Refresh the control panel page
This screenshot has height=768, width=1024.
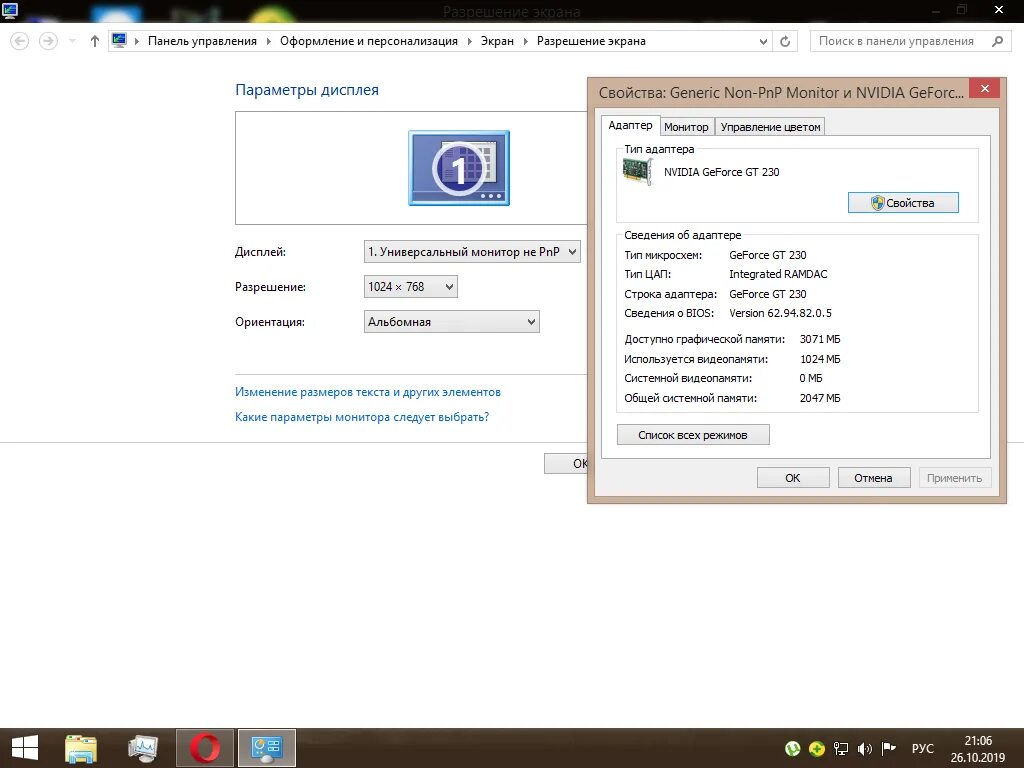(x=785, y=41)
